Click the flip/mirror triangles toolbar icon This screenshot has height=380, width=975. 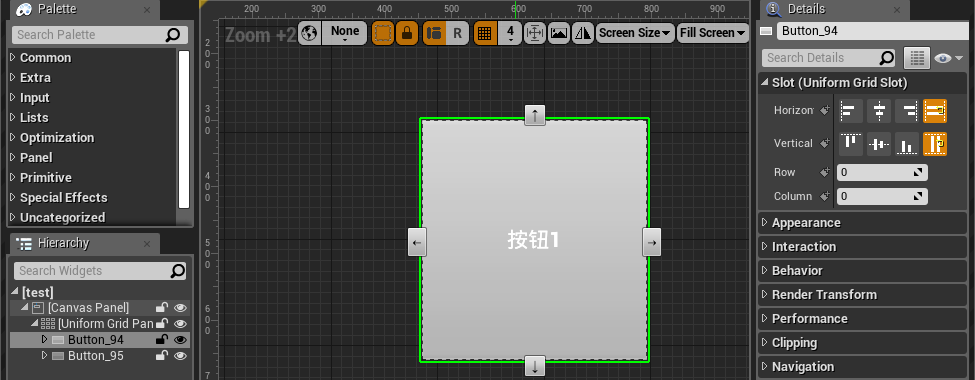pyautogui.click(x=583, y=33)
